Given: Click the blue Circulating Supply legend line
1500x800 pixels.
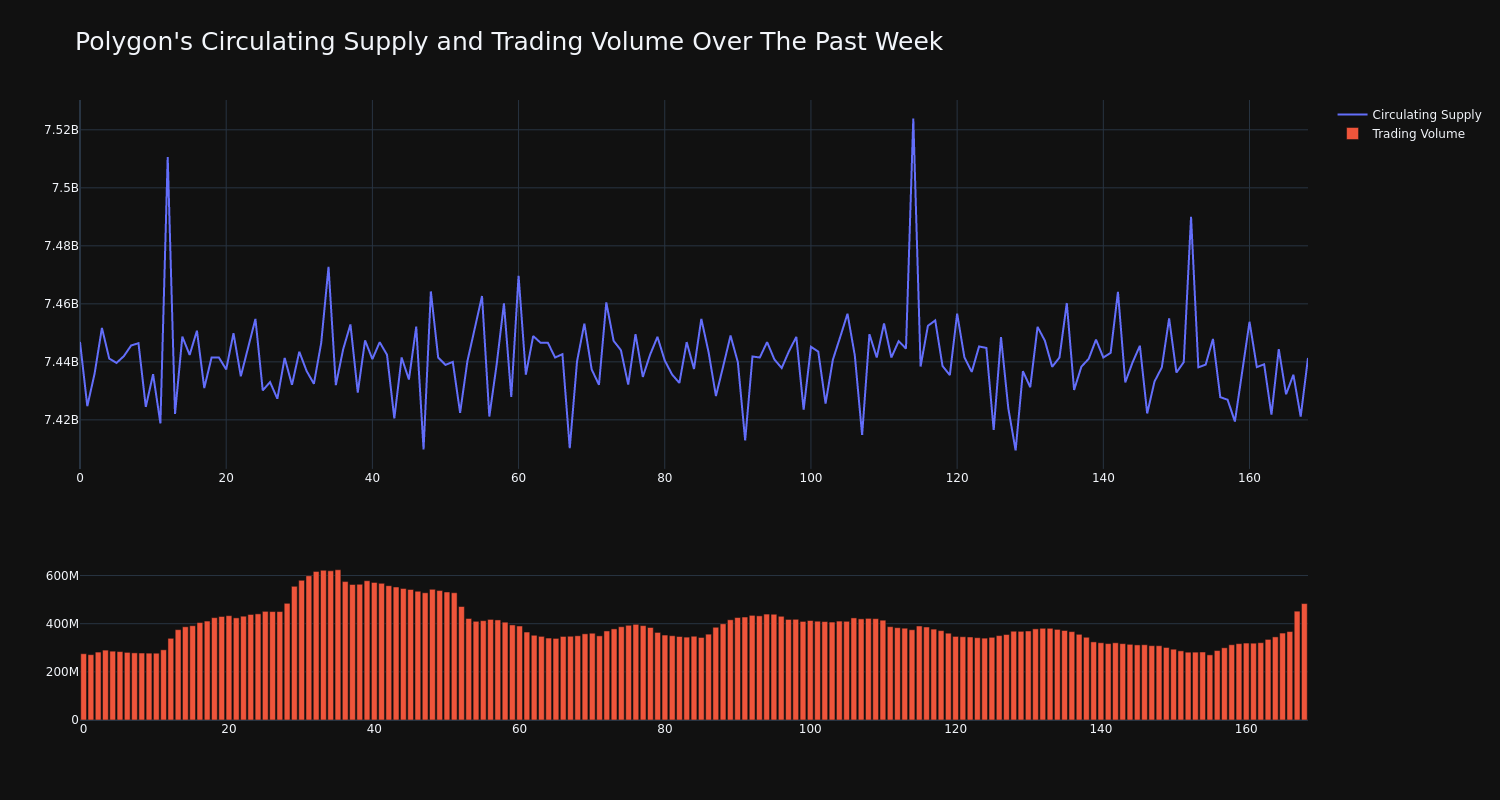Looking at the screenshot, I should [1352, 115].
